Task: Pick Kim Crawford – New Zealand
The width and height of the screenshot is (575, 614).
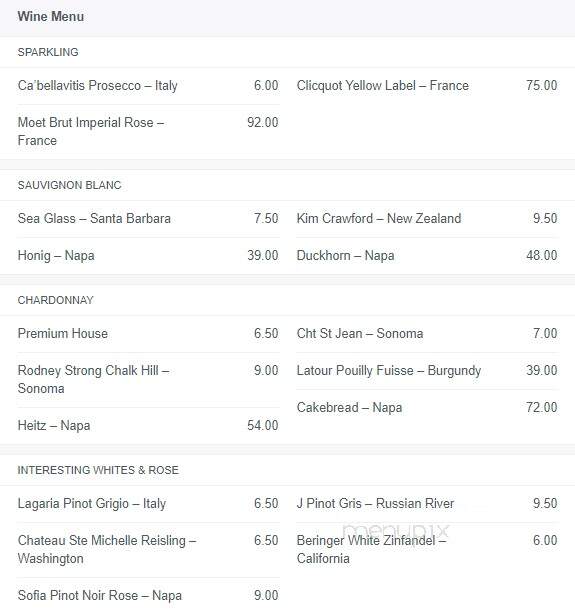Action: click(379, 219)
